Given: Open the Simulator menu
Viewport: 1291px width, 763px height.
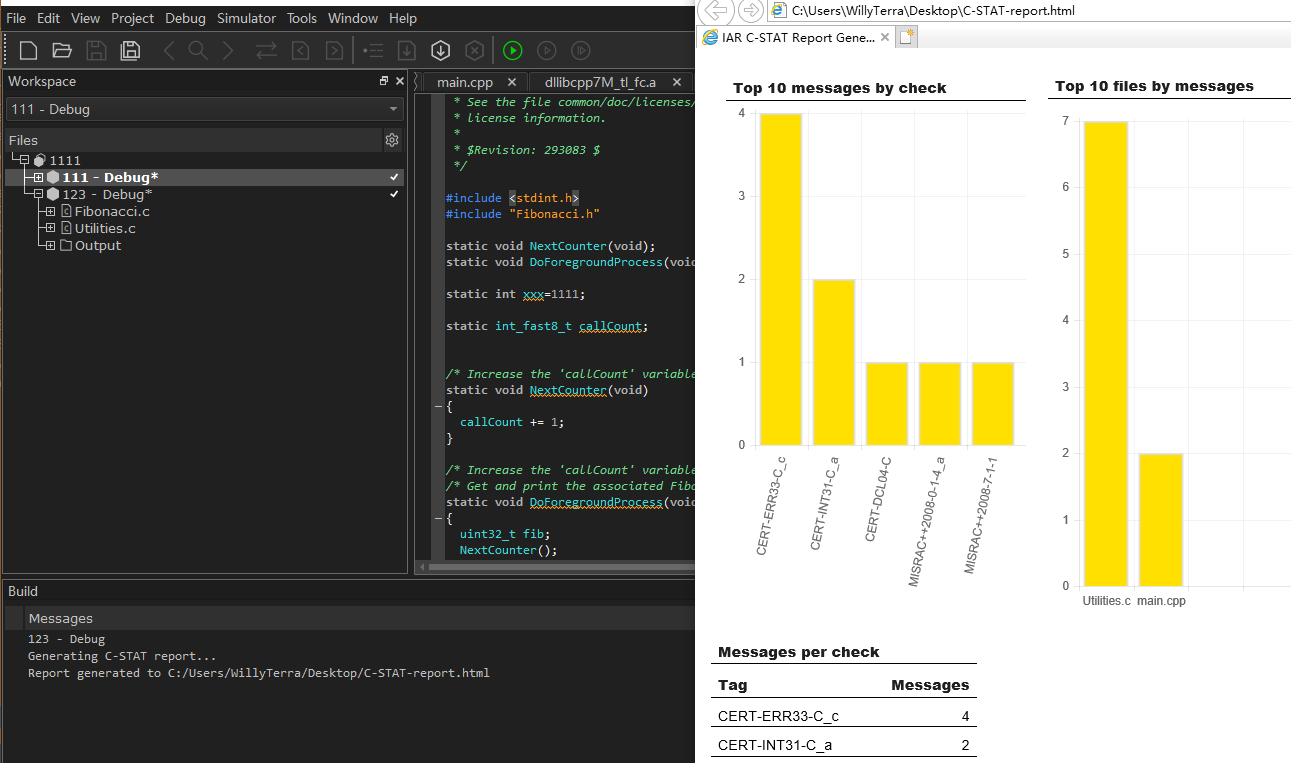Looking at the screenshot, I should (246, 18).
